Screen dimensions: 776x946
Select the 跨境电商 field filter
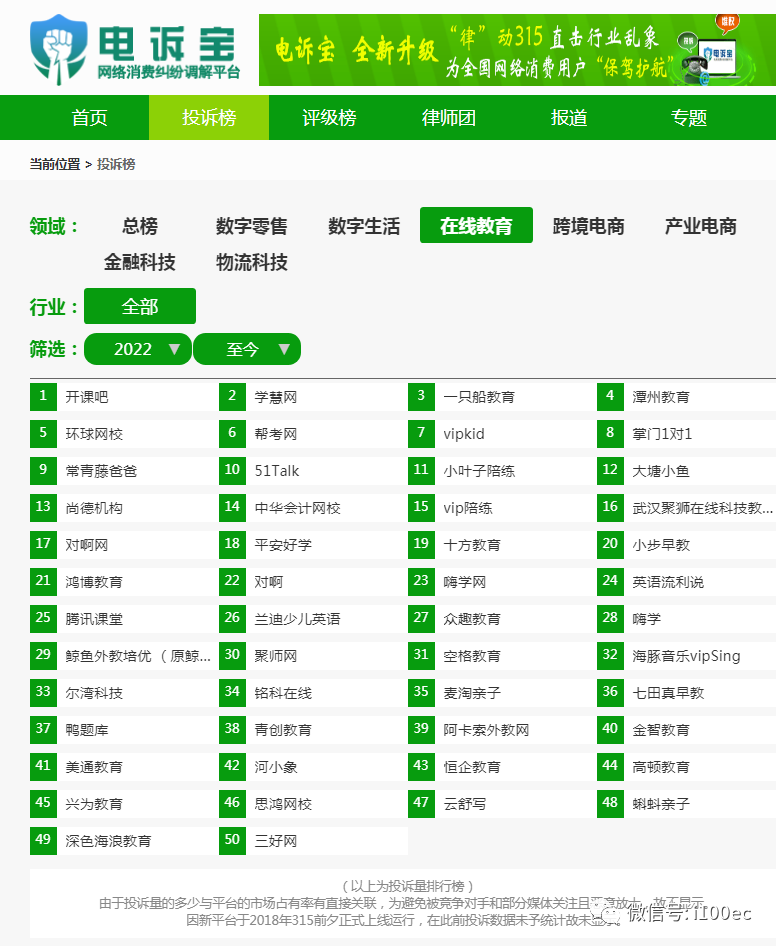click(588, 226)
